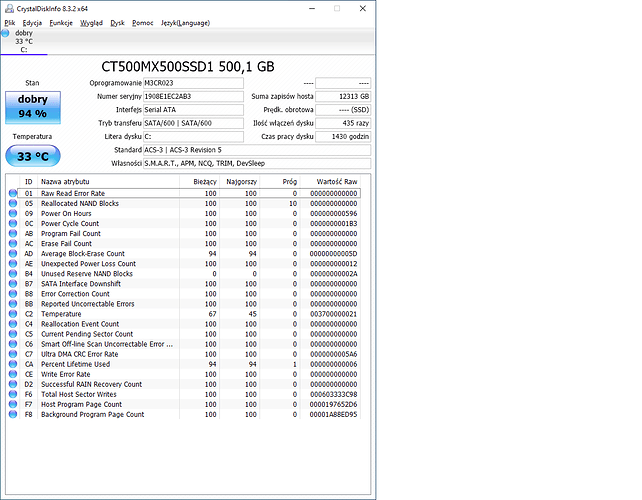
Task: Click the ID column header
Action: (28, 181)
